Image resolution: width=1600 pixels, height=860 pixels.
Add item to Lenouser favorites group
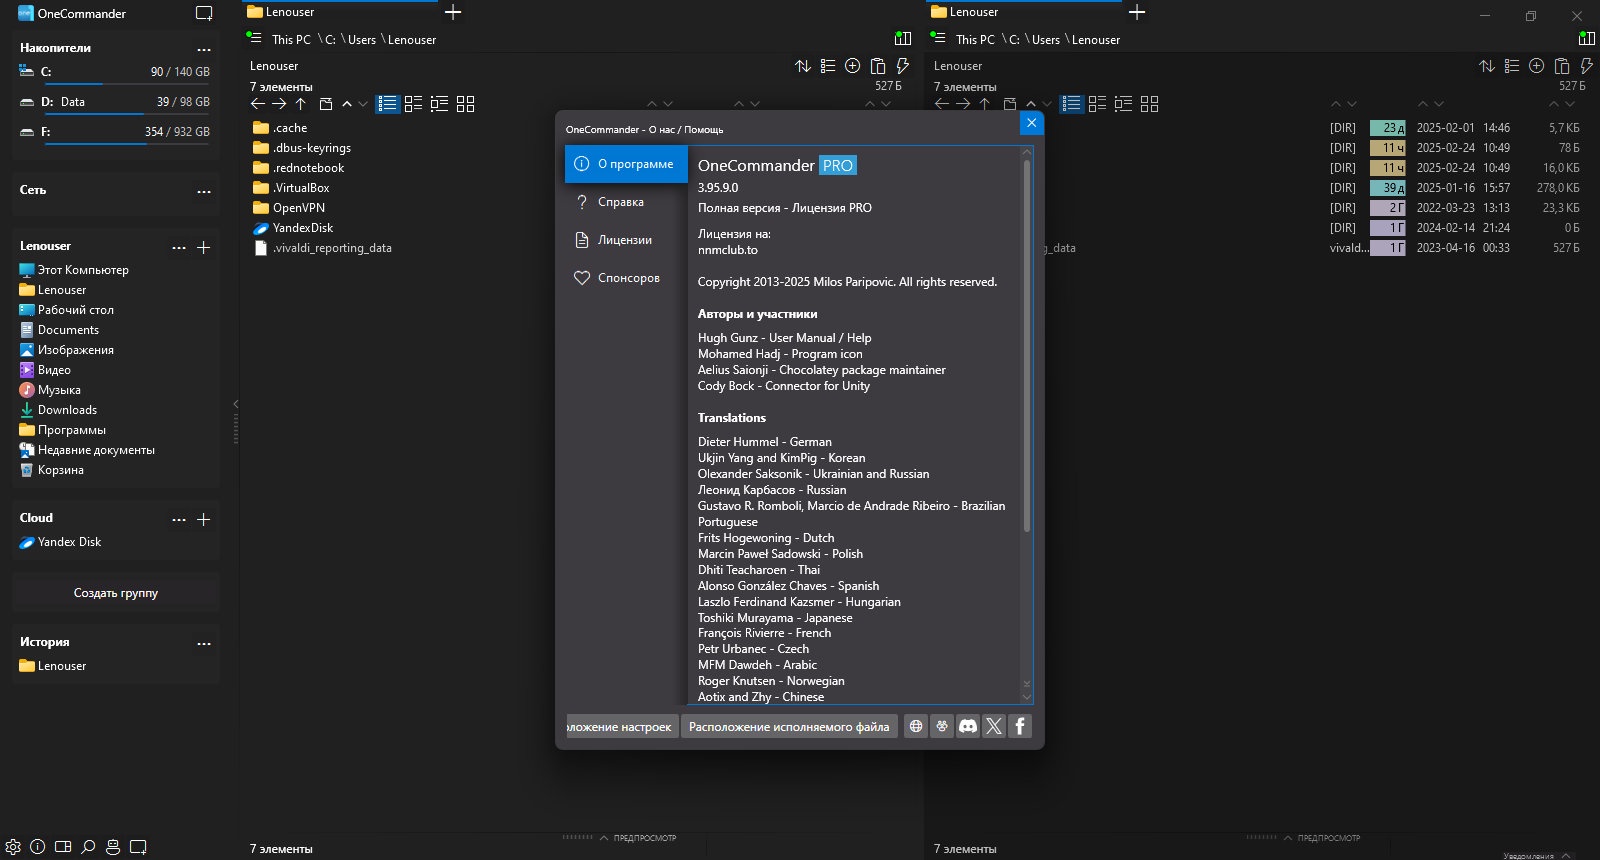coord(204,247)
